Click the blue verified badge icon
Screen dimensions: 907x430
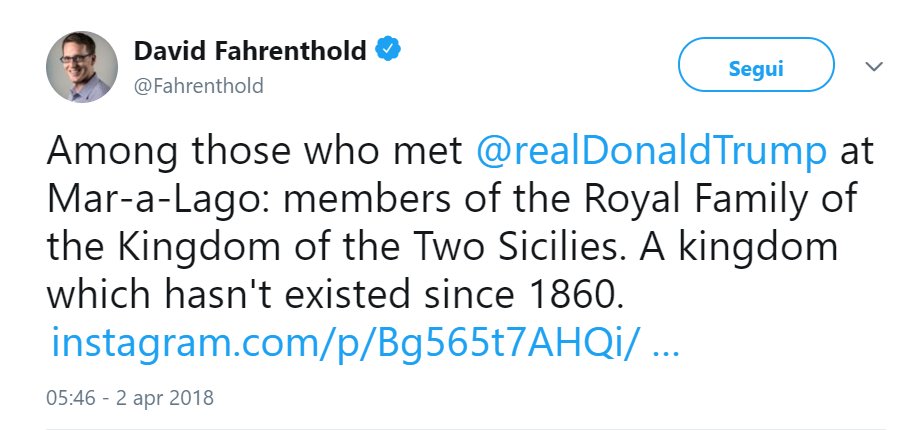click(388, 49)
